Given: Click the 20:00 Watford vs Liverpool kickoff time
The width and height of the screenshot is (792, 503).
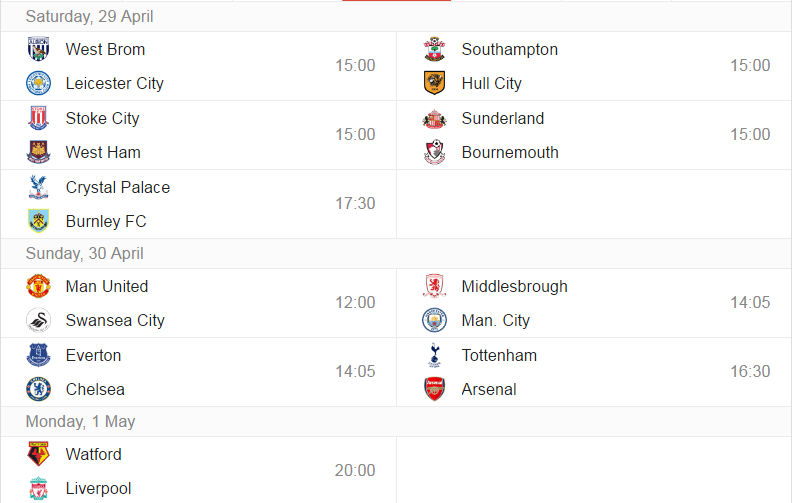Looking at the screenshot, I should point(355,470).
